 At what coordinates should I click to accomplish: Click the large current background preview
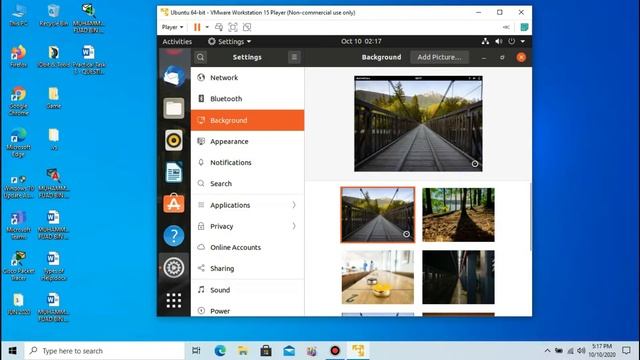[418, 124]
